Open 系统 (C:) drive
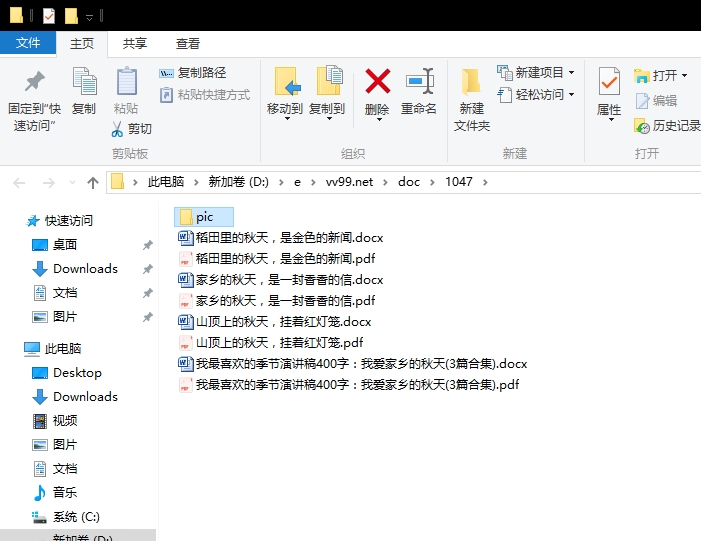The height and width of the screenshot is (541, 701). pyautogui.click(x=66, y=517)
